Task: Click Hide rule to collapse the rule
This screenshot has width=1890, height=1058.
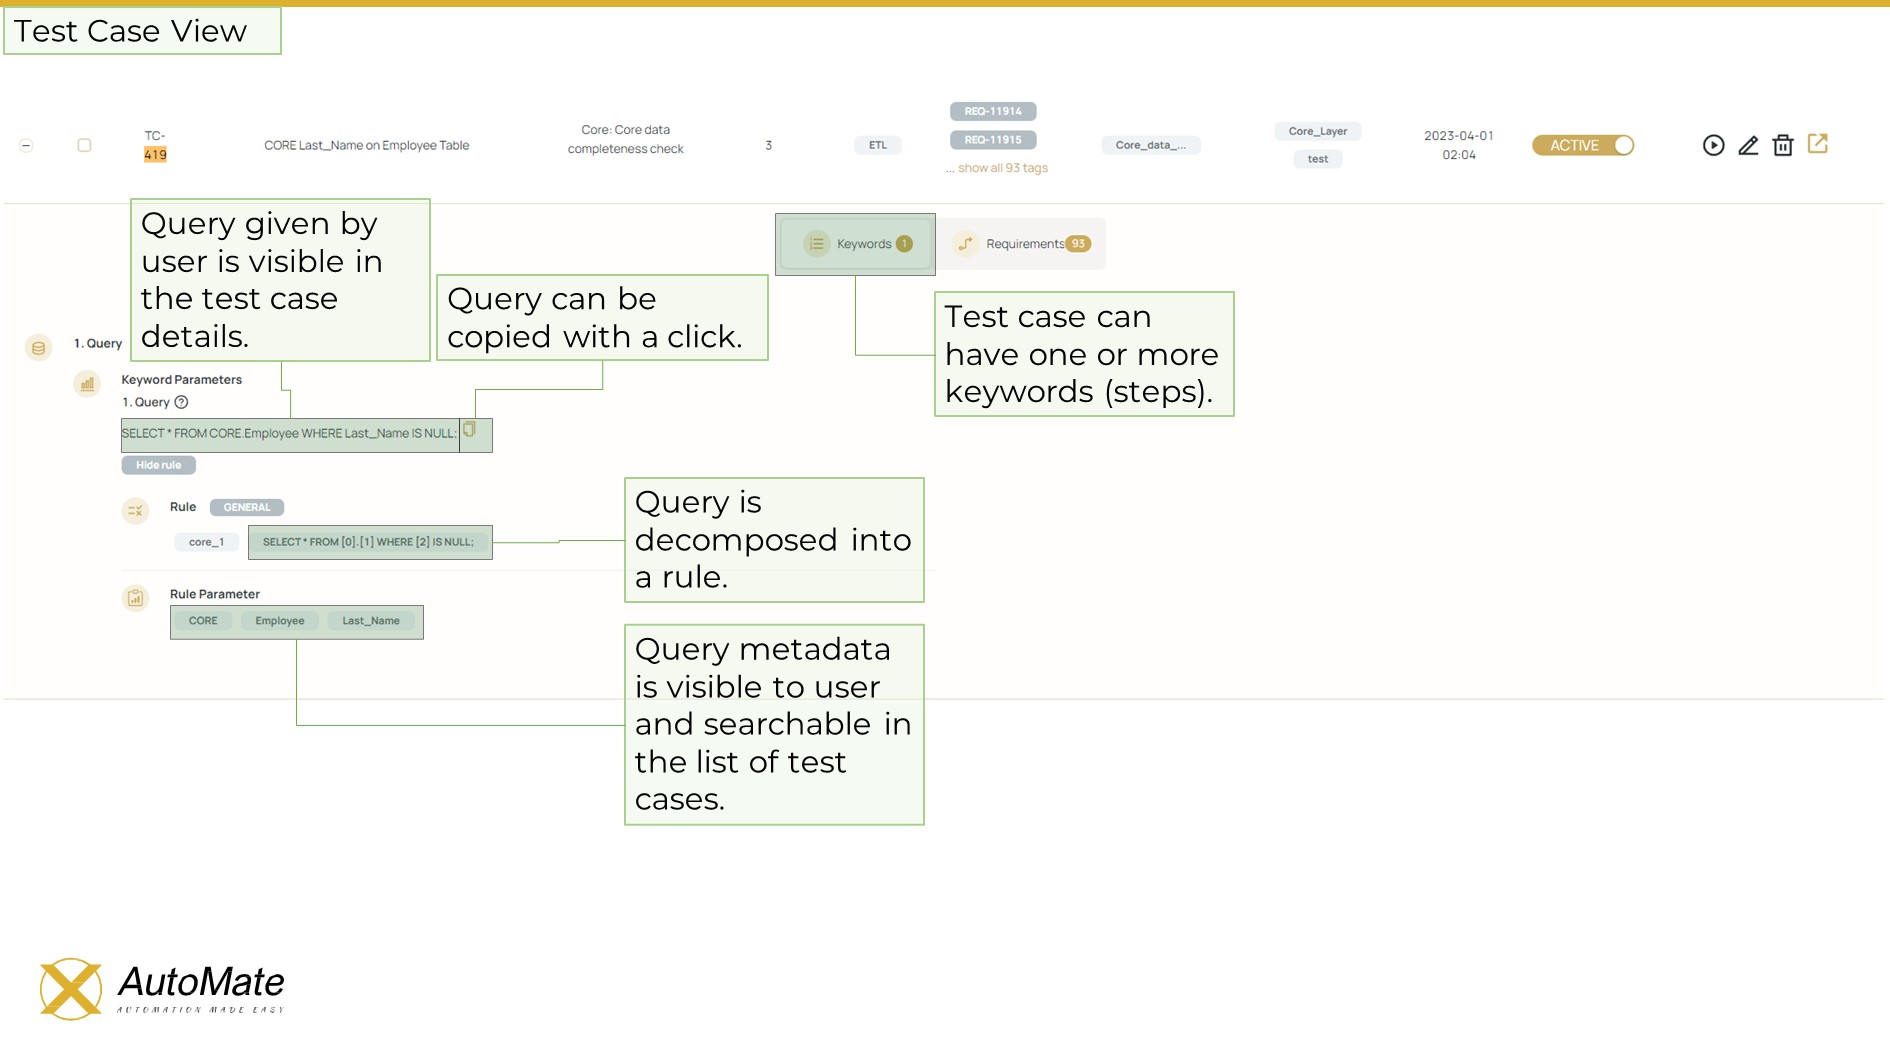Action: click(x=157, y=464)
